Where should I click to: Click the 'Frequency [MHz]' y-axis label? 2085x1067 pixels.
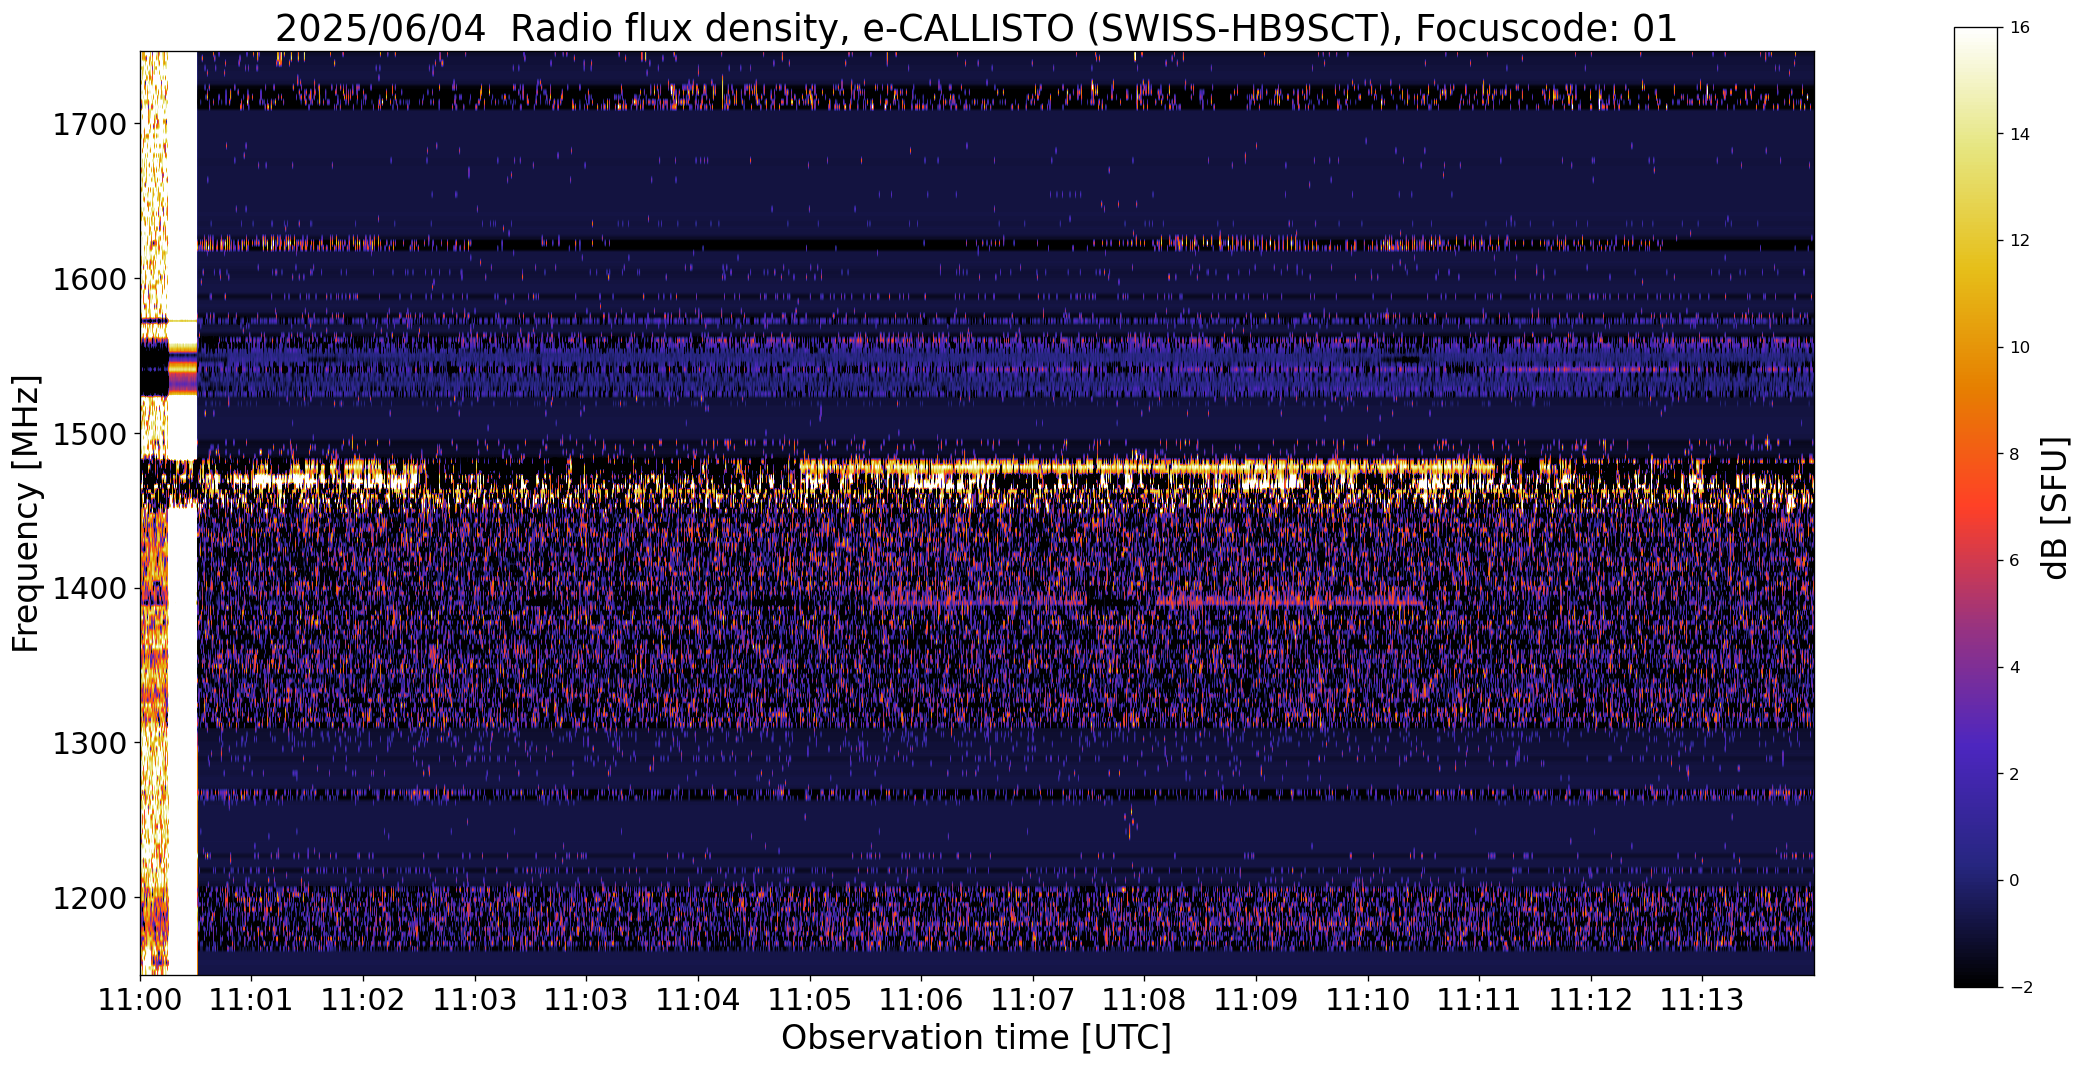(26, 513)
